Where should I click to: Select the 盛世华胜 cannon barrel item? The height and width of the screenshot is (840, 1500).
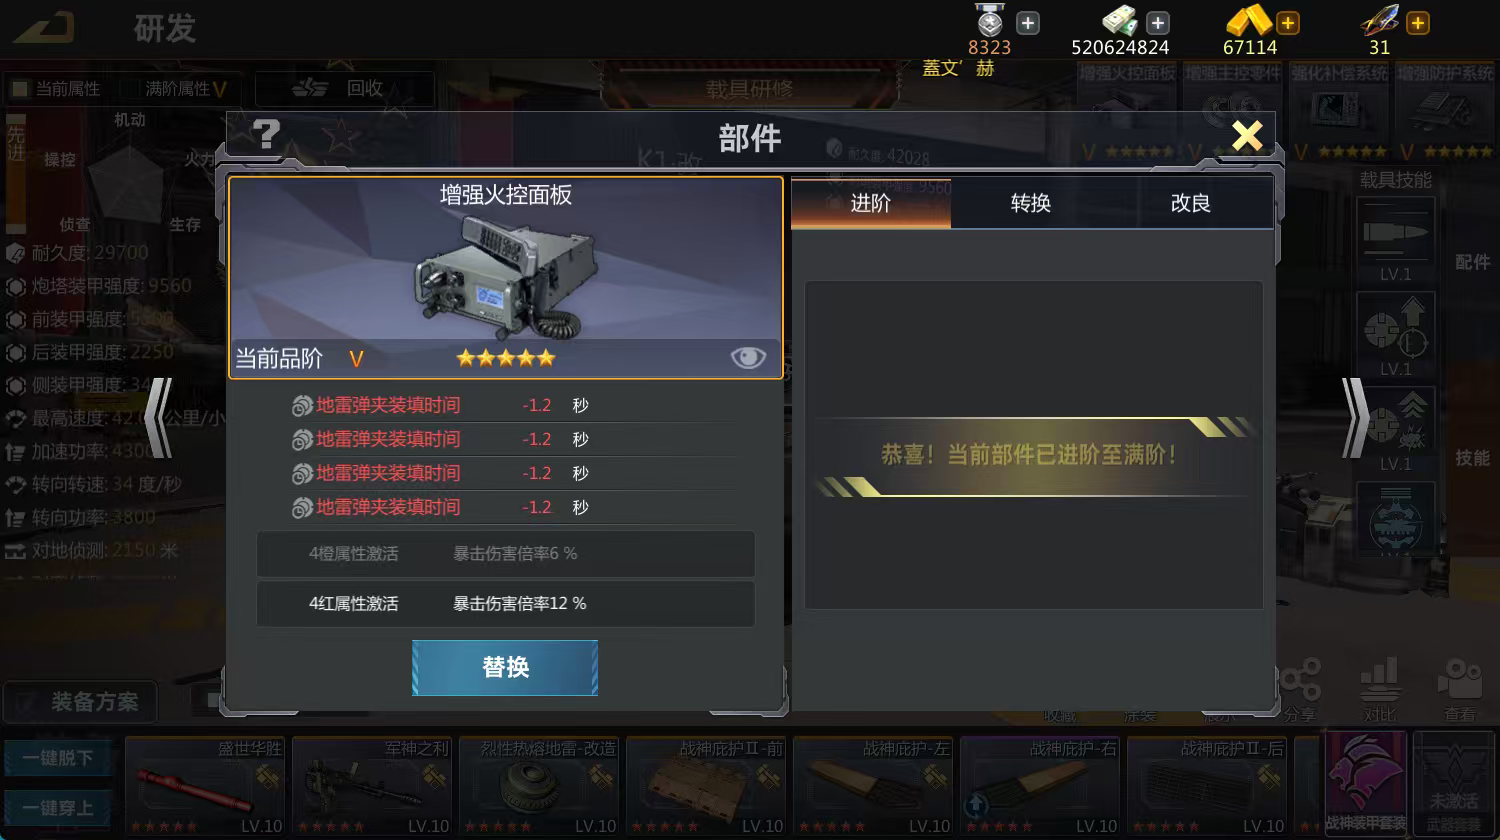[x=205, y=787]
